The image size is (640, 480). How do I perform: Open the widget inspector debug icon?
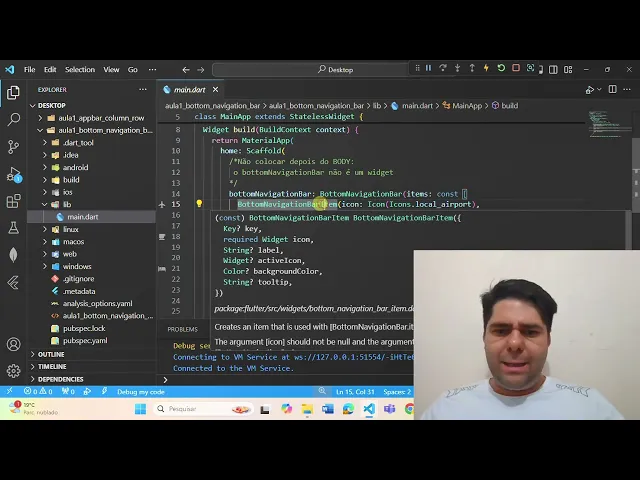coord(530,68)
